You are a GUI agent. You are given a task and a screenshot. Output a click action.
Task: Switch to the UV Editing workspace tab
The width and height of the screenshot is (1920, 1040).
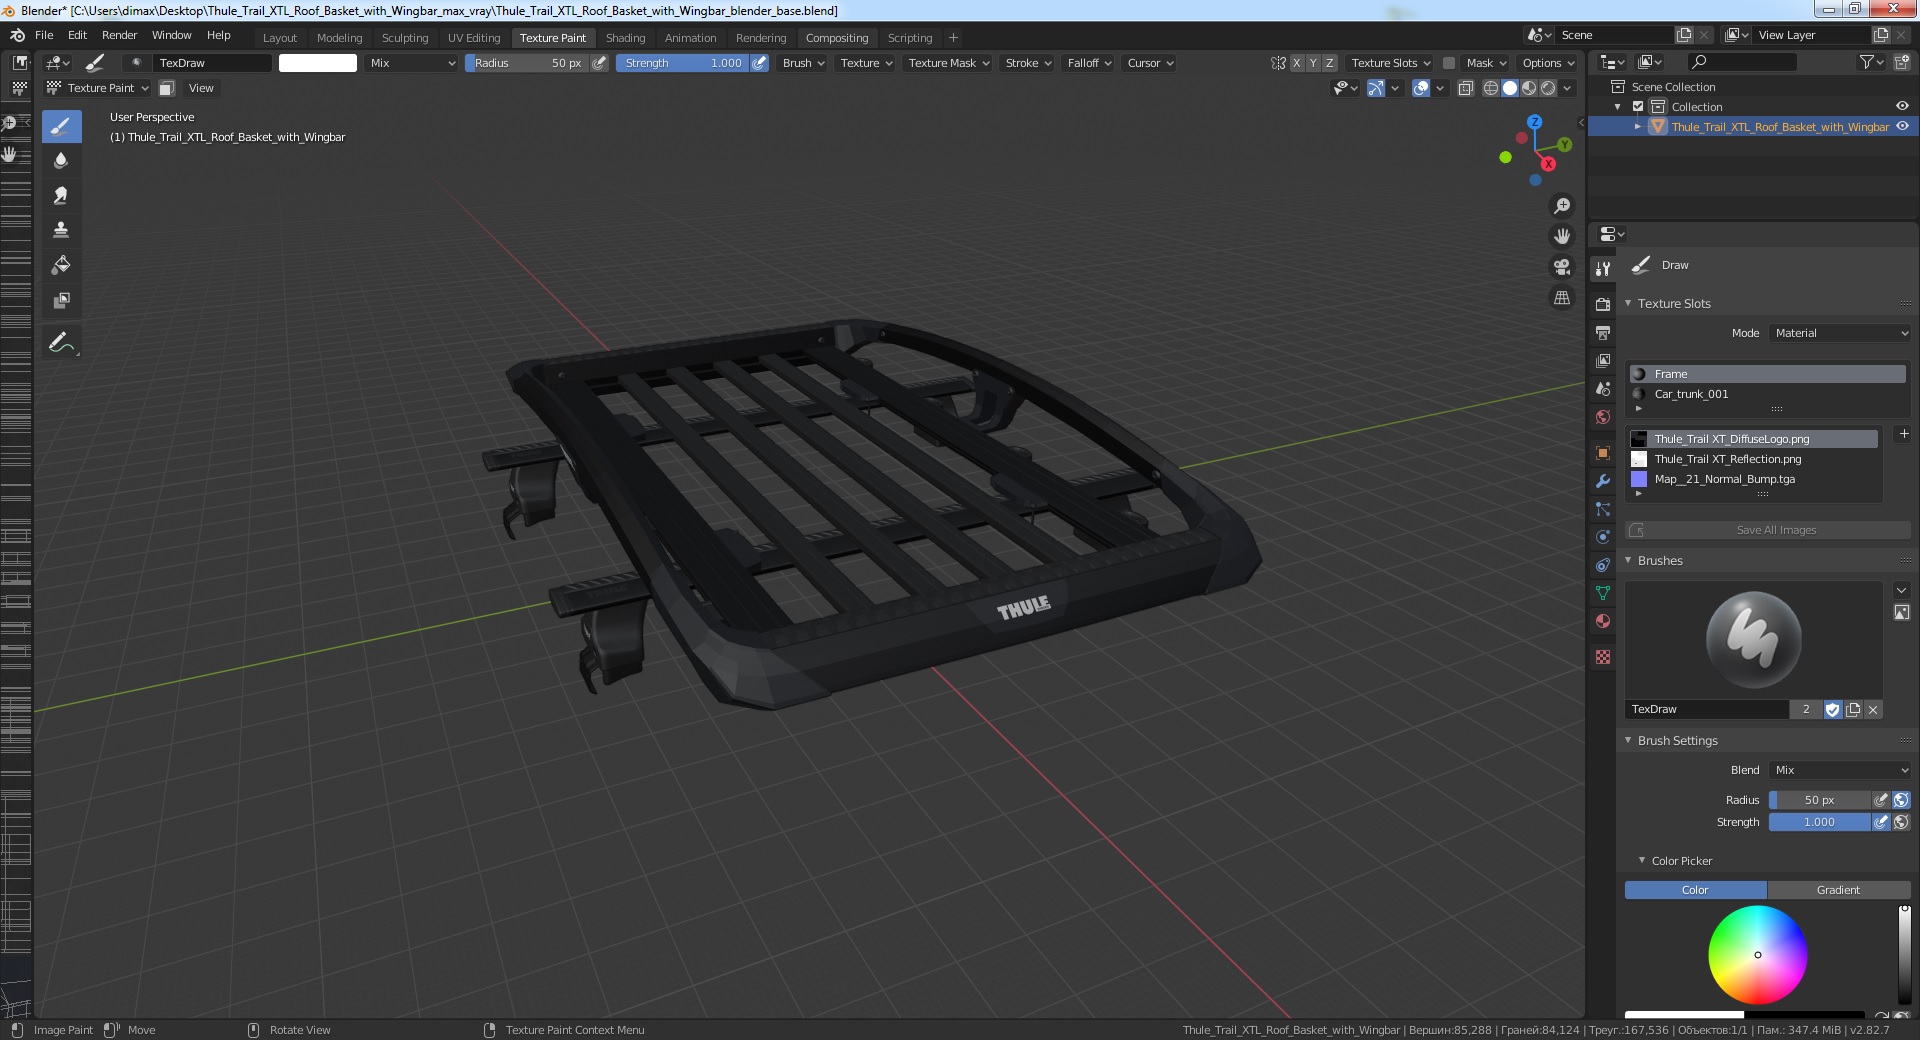(474, 38)
